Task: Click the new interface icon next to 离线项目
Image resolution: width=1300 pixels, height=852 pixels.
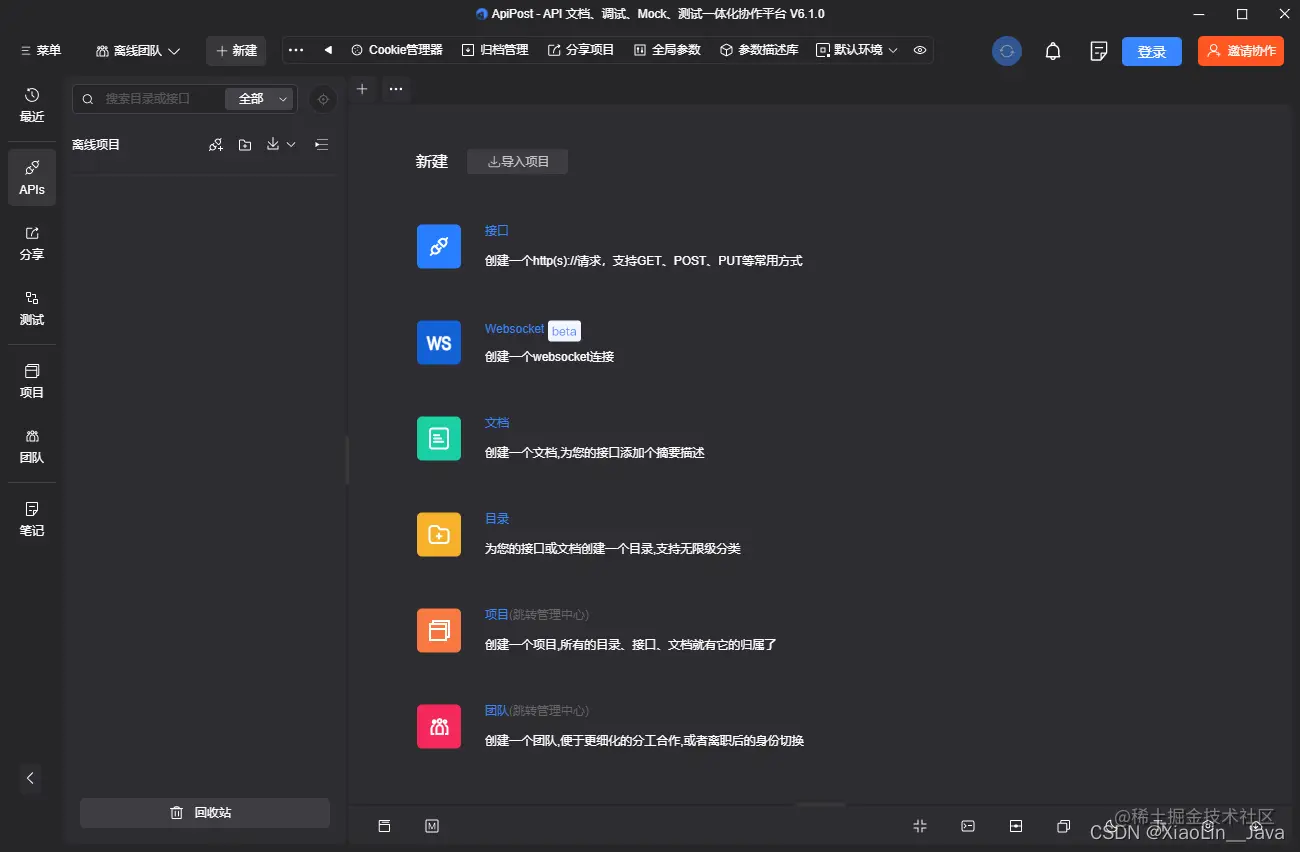Action: click(215, 144)
